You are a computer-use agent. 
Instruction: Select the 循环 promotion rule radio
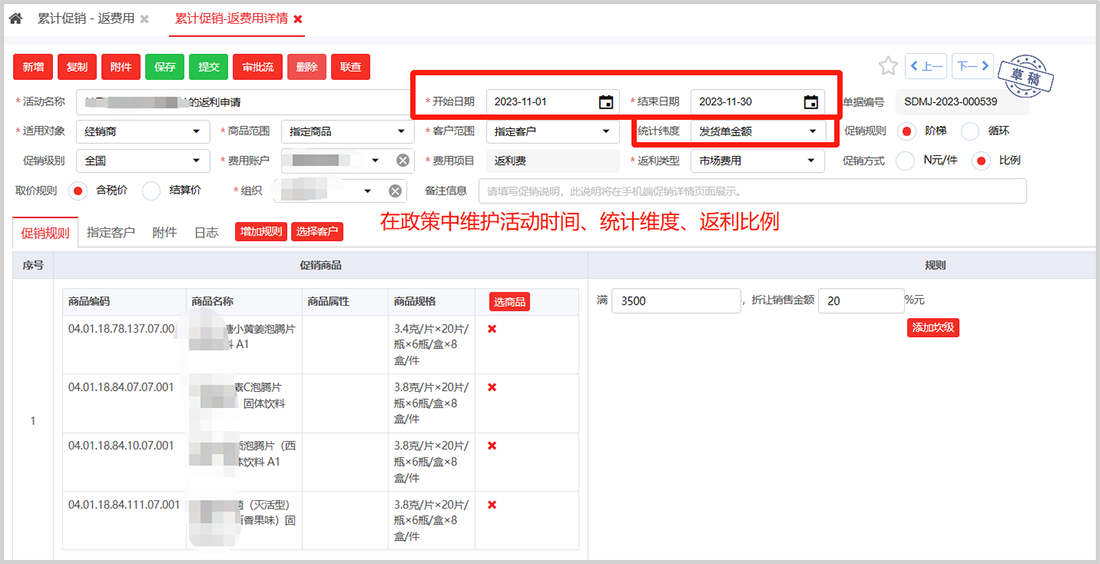pos(969,131)
